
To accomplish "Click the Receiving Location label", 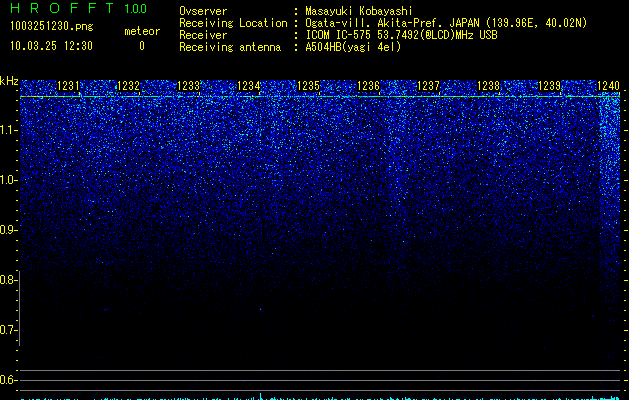I will pos(233,23).
